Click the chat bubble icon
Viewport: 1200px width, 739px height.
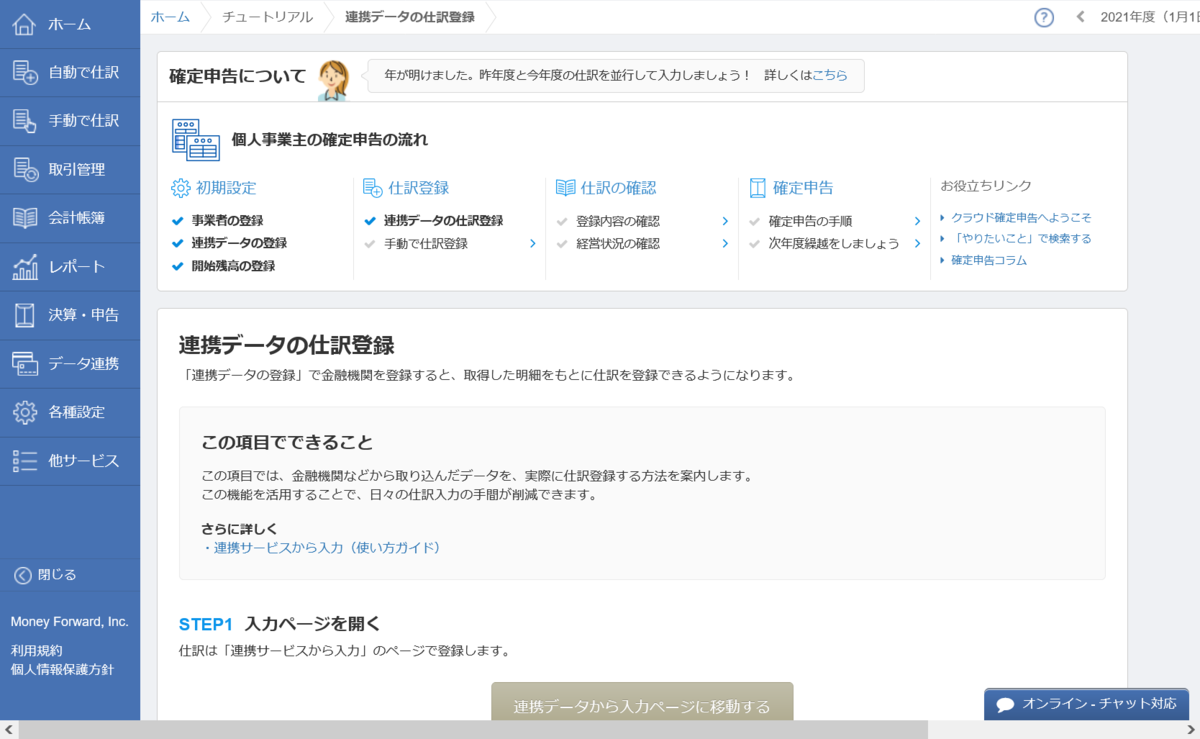[1006, 704]
